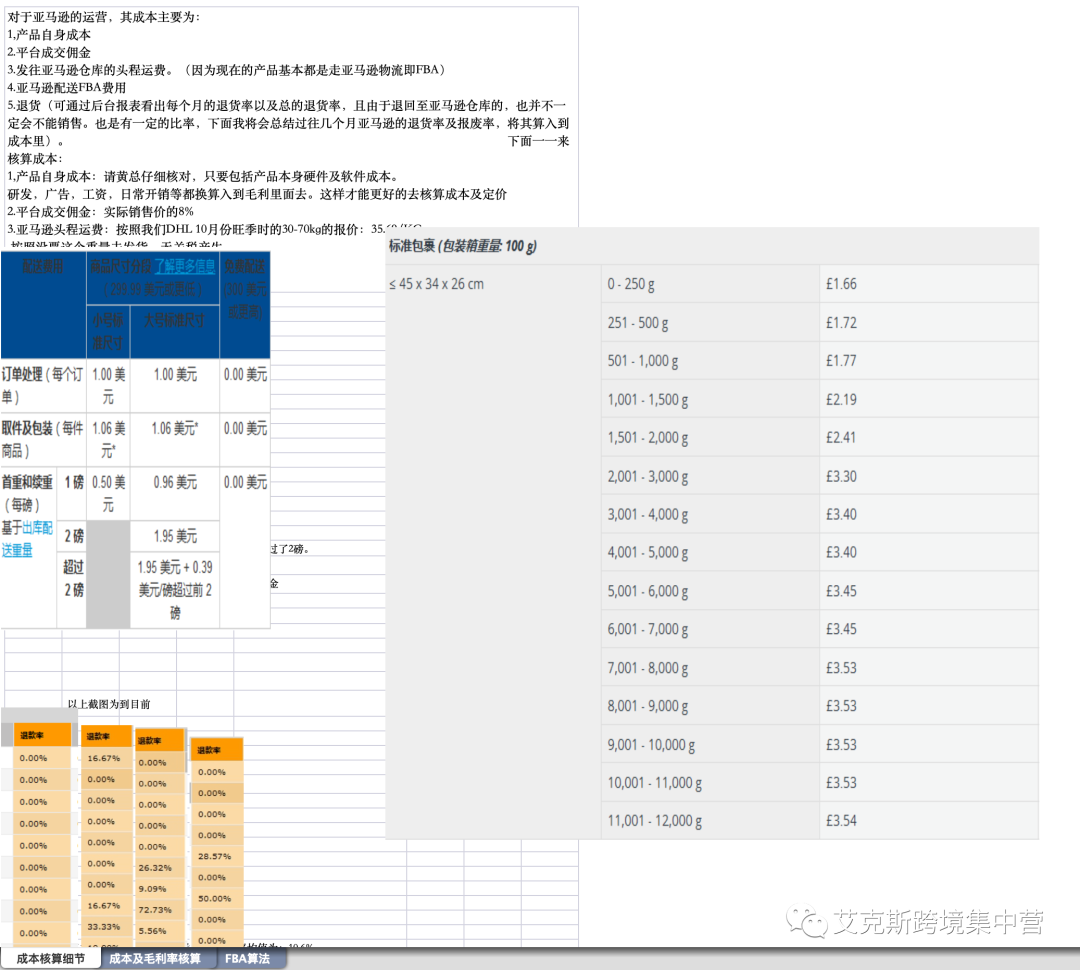Click the 取件及包装 (每件商品) row label
The width and height of the screenshot is (1080, 970).
point(42,440)
